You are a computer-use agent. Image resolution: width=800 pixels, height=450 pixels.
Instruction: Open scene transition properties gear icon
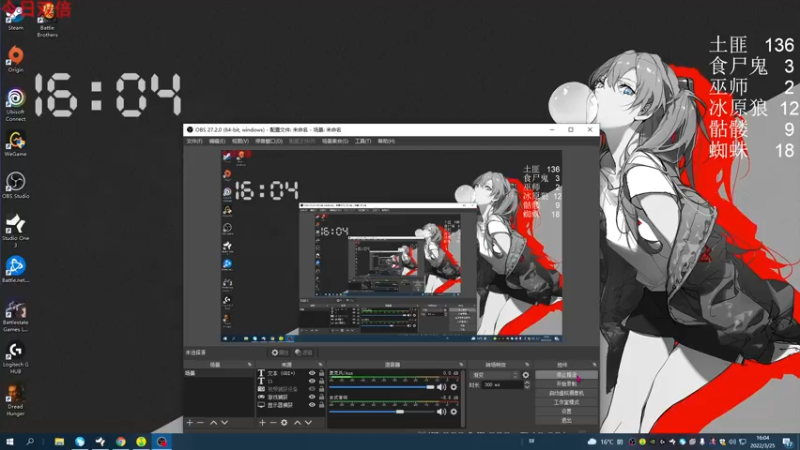tap(526, 375)
